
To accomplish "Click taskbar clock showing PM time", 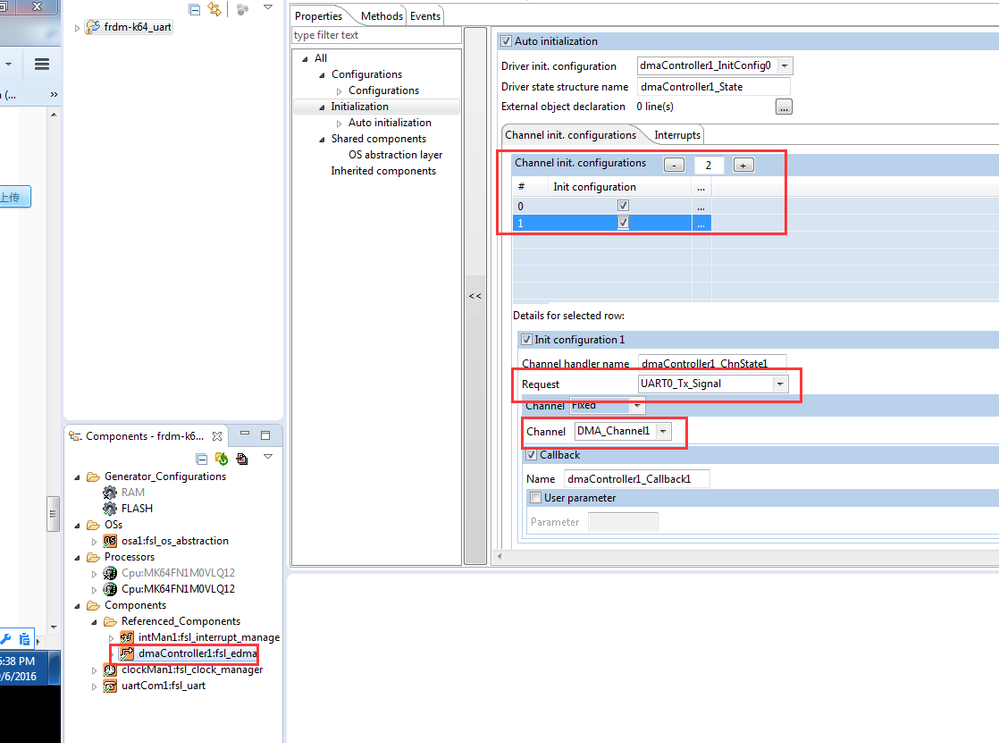I will (18, 661).
